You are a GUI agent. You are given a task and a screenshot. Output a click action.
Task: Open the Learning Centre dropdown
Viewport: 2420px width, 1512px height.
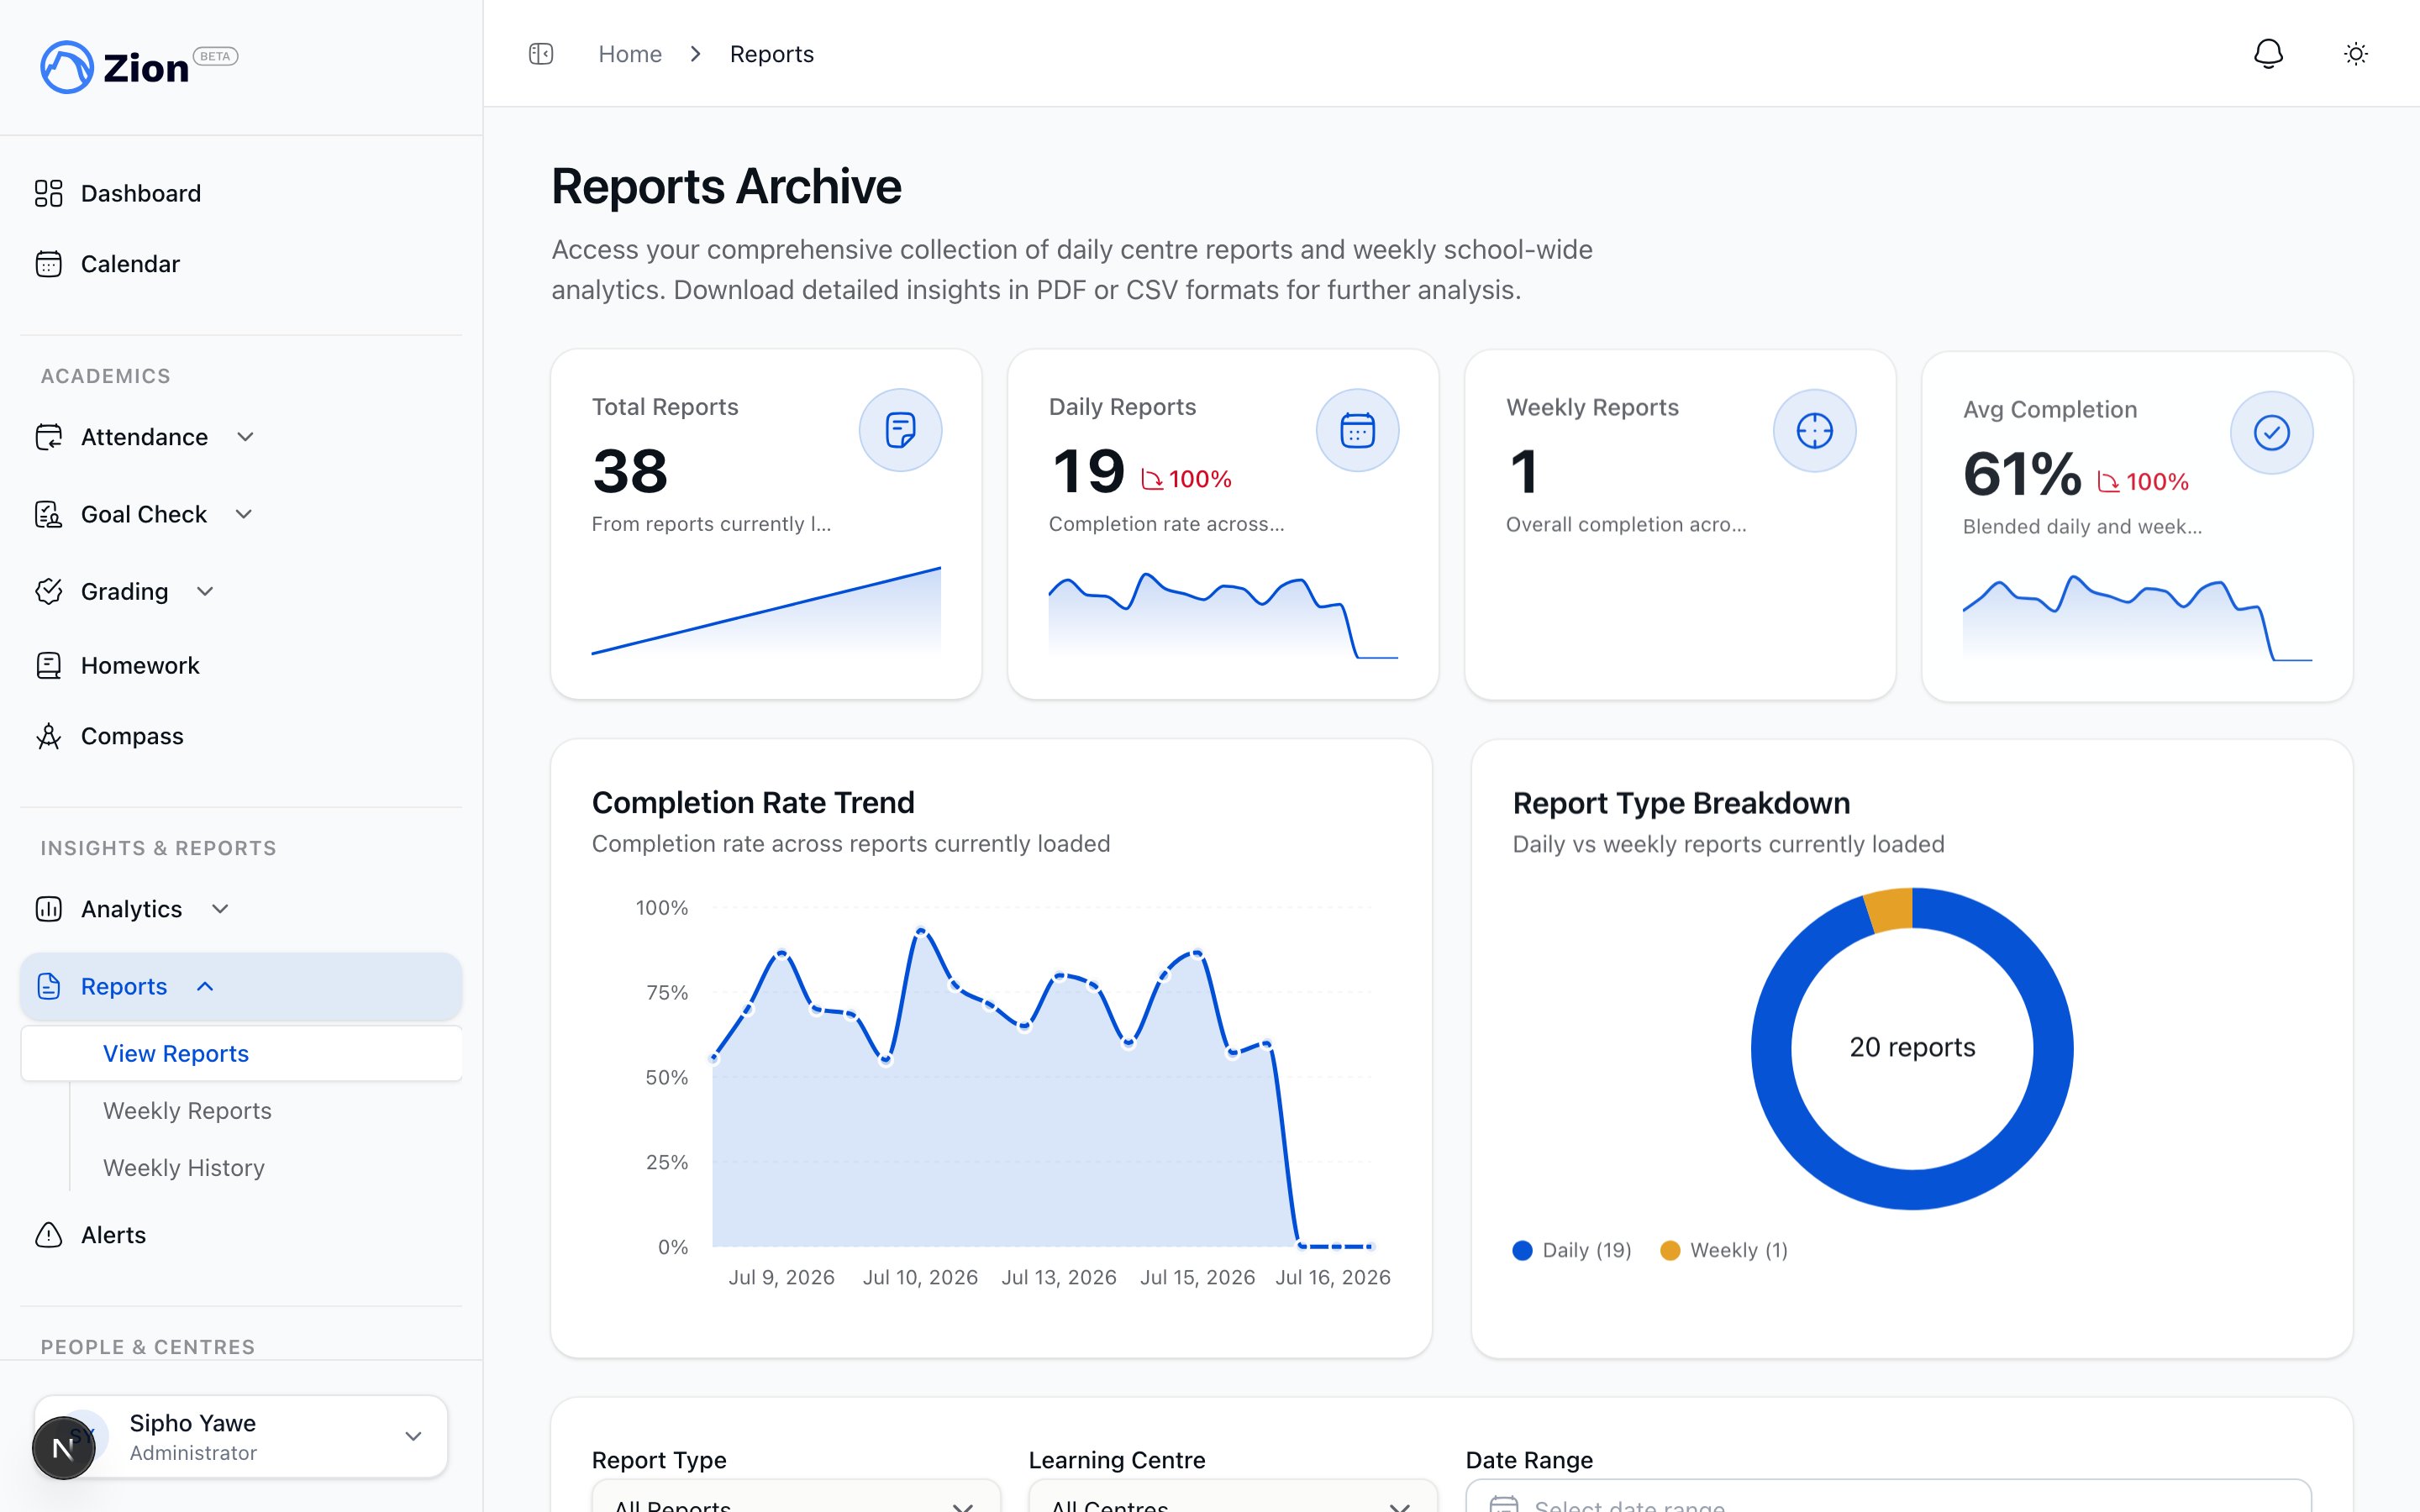(1233, 1497)
